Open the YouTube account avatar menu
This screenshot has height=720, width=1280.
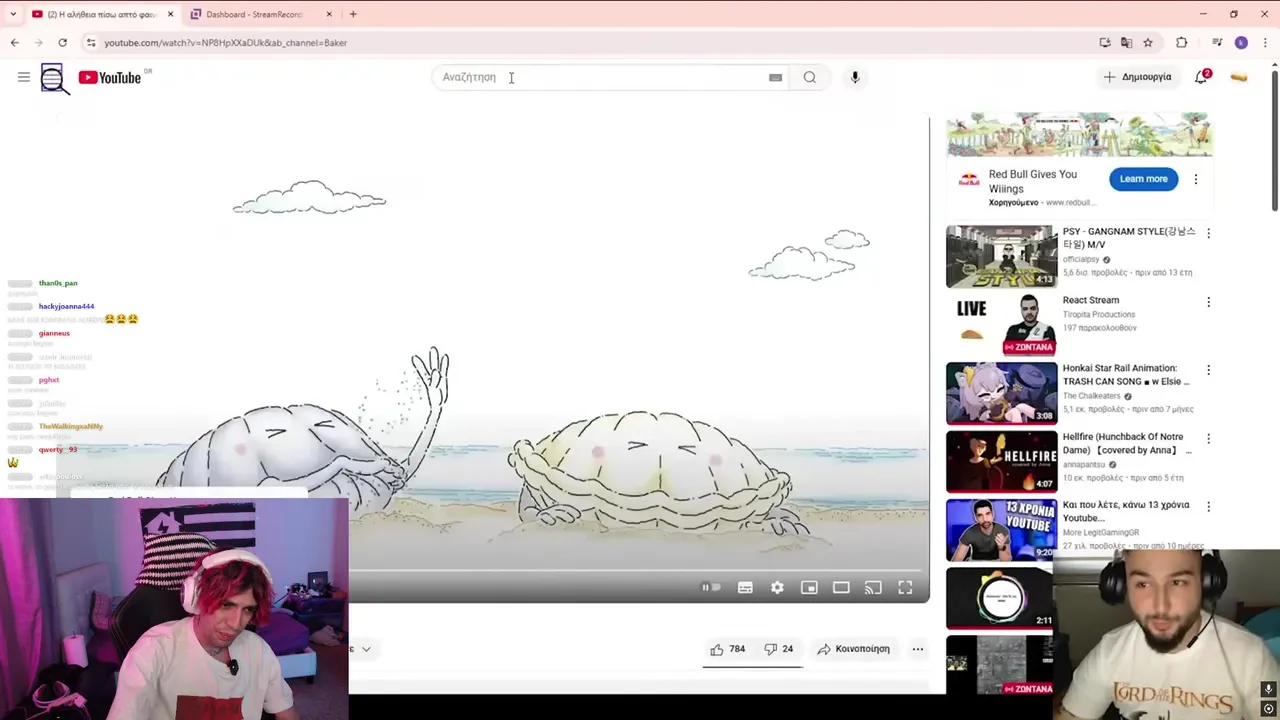tap(1239, 77)
